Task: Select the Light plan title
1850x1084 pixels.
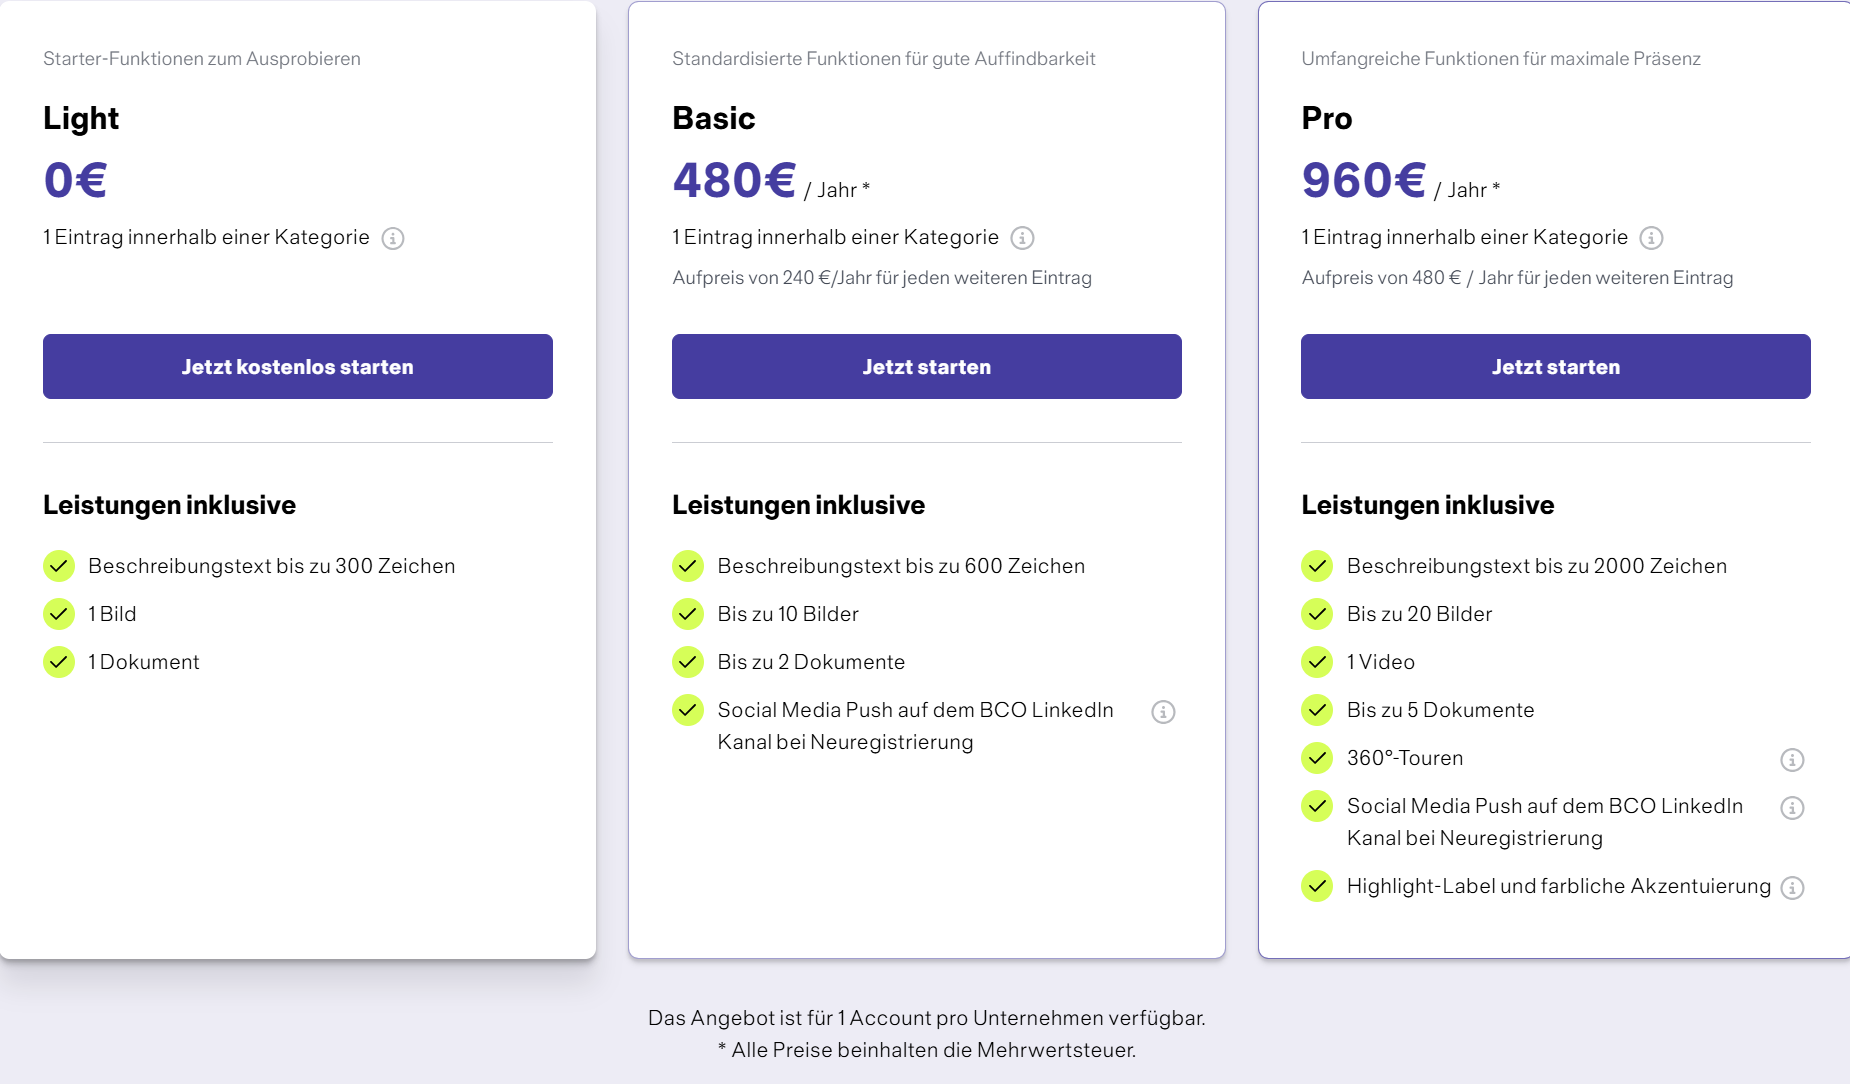Action: click(80, 118)
